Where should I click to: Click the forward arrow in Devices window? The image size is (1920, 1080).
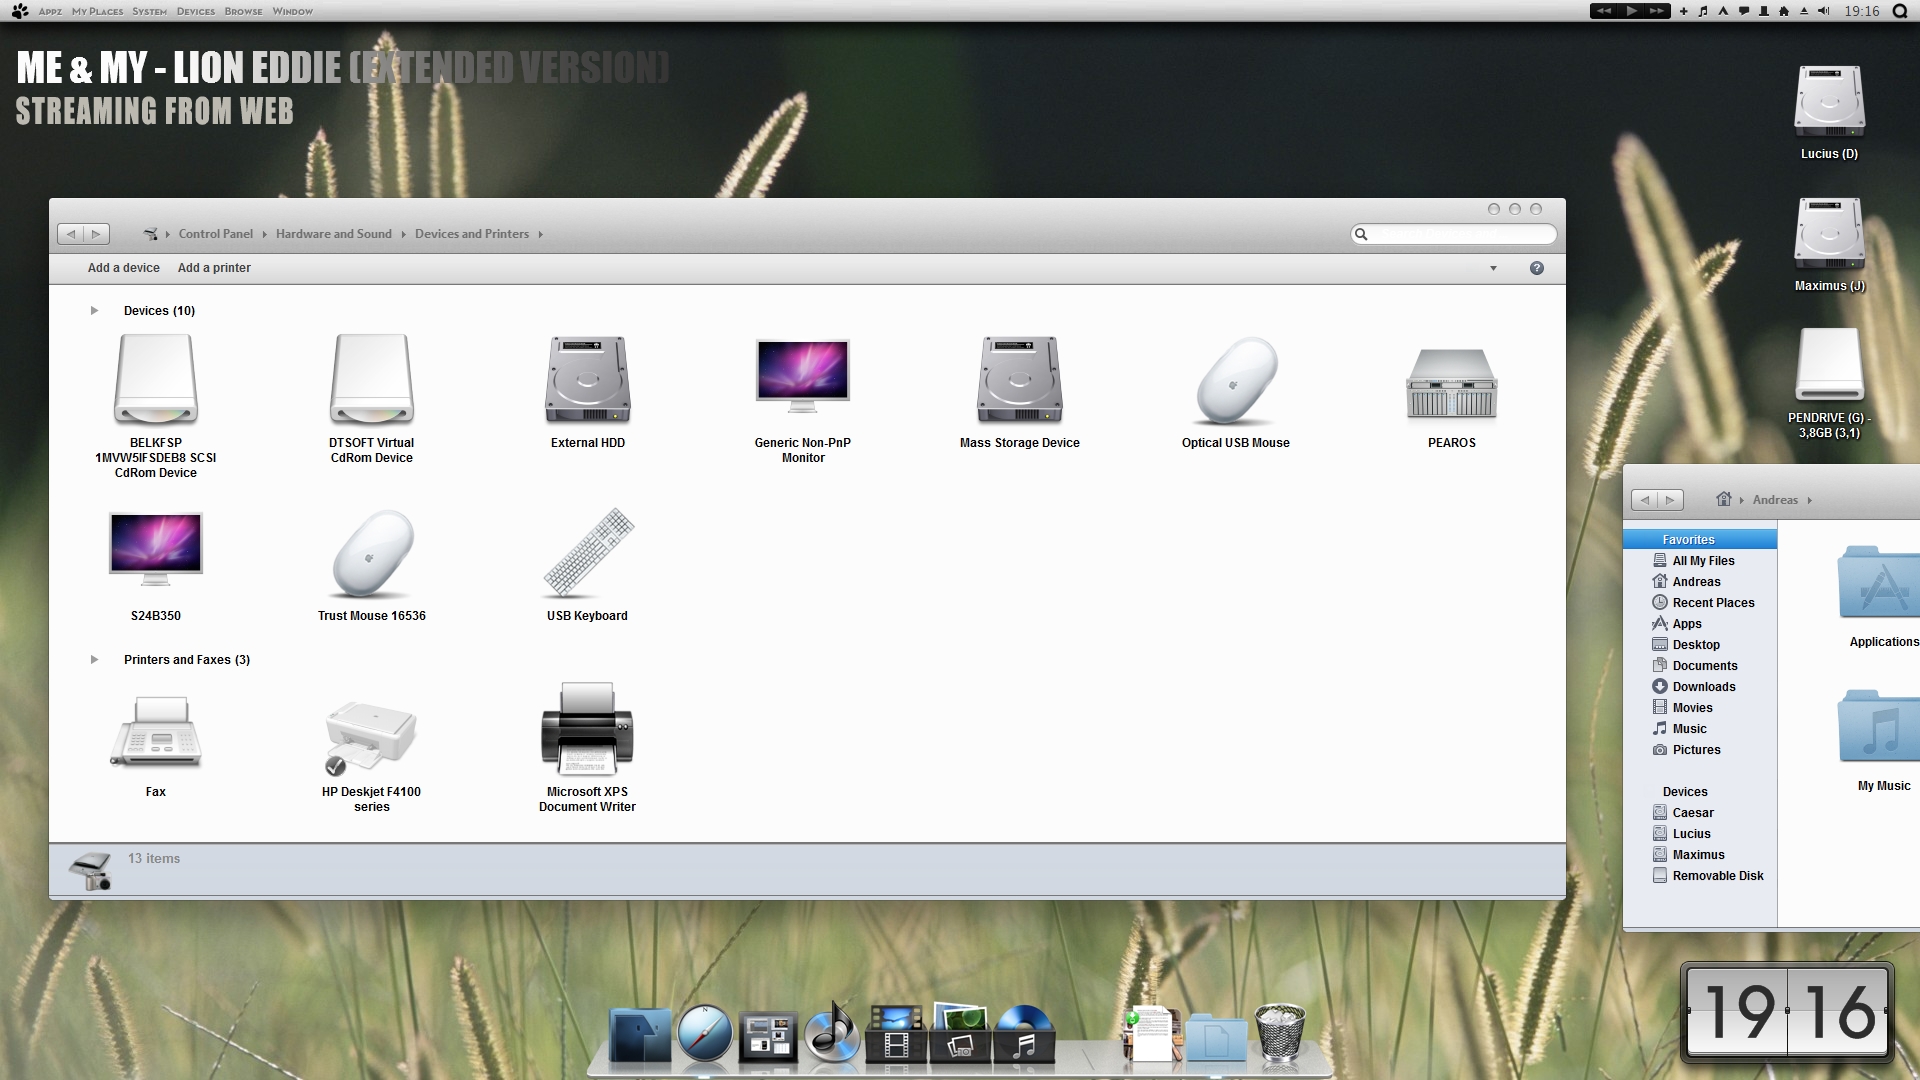point(96,234)
